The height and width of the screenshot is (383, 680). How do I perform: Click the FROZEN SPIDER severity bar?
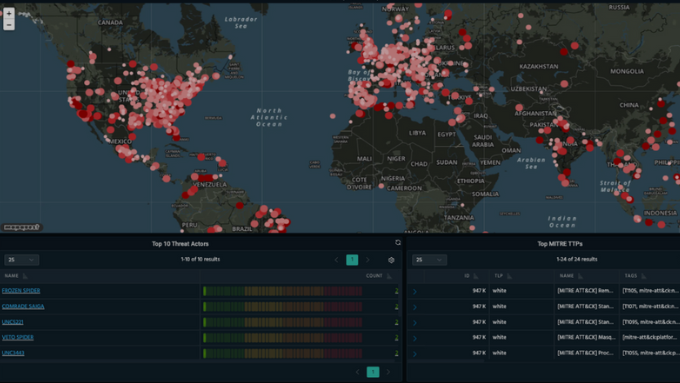(x=282, y=291)
